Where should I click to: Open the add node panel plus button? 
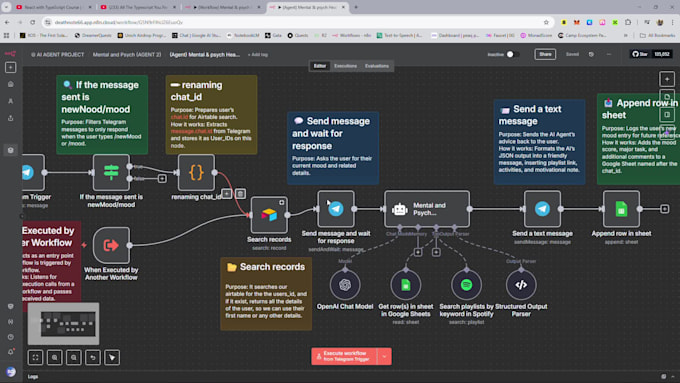click(667, 79)
